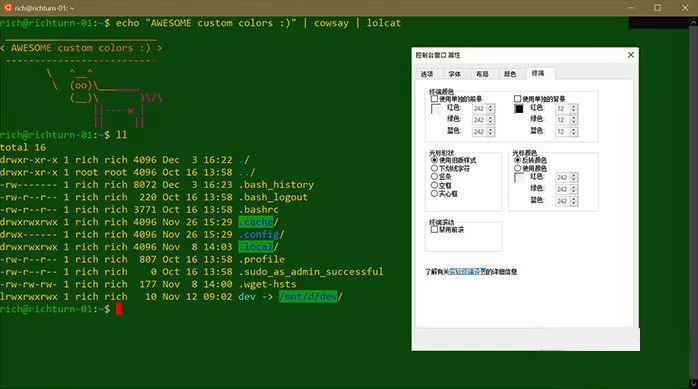Click the word "lolcat" in the command
This screenshot has height=389, width=698.
pyautogui.click(x=384, y=23)
